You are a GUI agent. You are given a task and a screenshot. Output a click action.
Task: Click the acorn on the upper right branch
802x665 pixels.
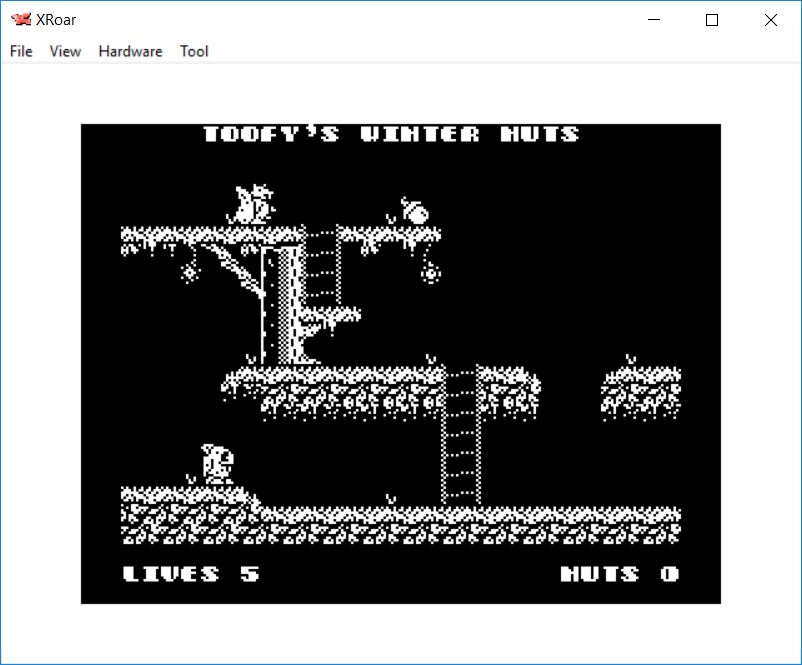coord(414,210)
